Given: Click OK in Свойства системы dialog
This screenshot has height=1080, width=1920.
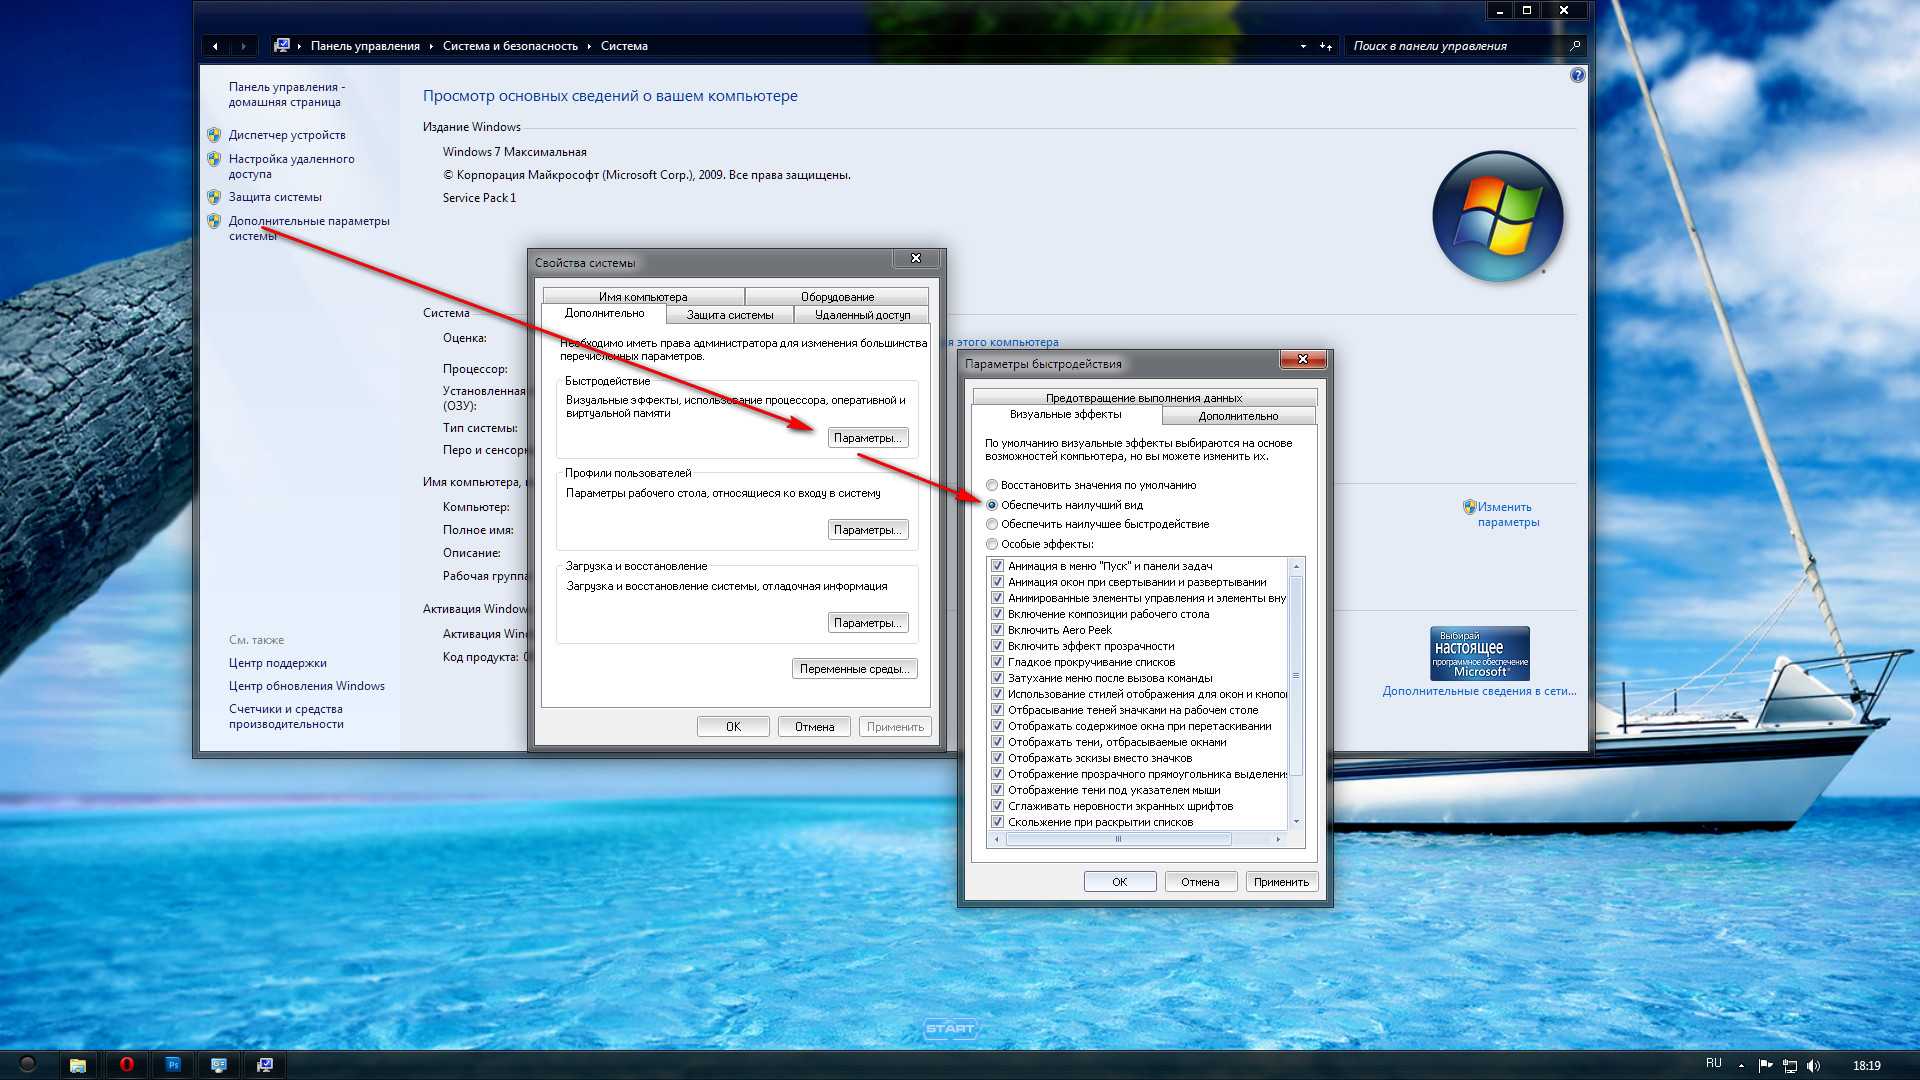Looking at the screenshot, I should (x=733, y=727).
